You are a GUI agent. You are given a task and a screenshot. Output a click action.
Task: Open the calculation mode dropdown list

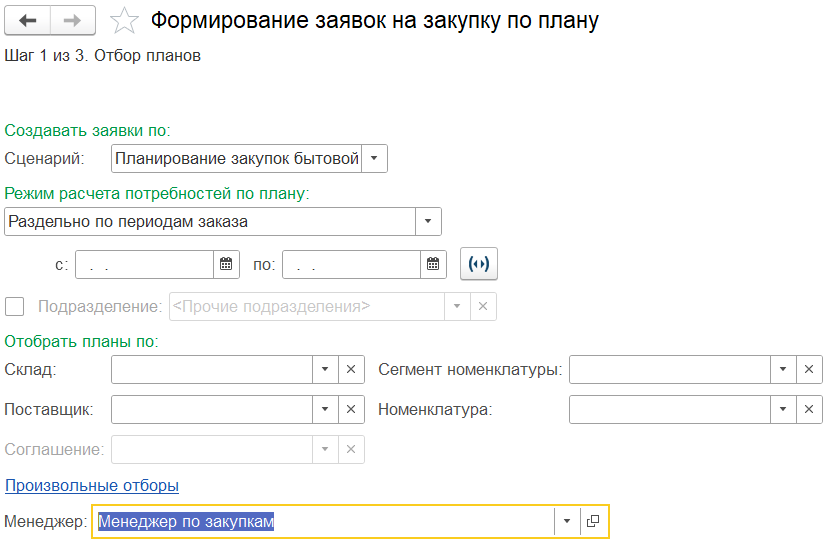point(428,221)
